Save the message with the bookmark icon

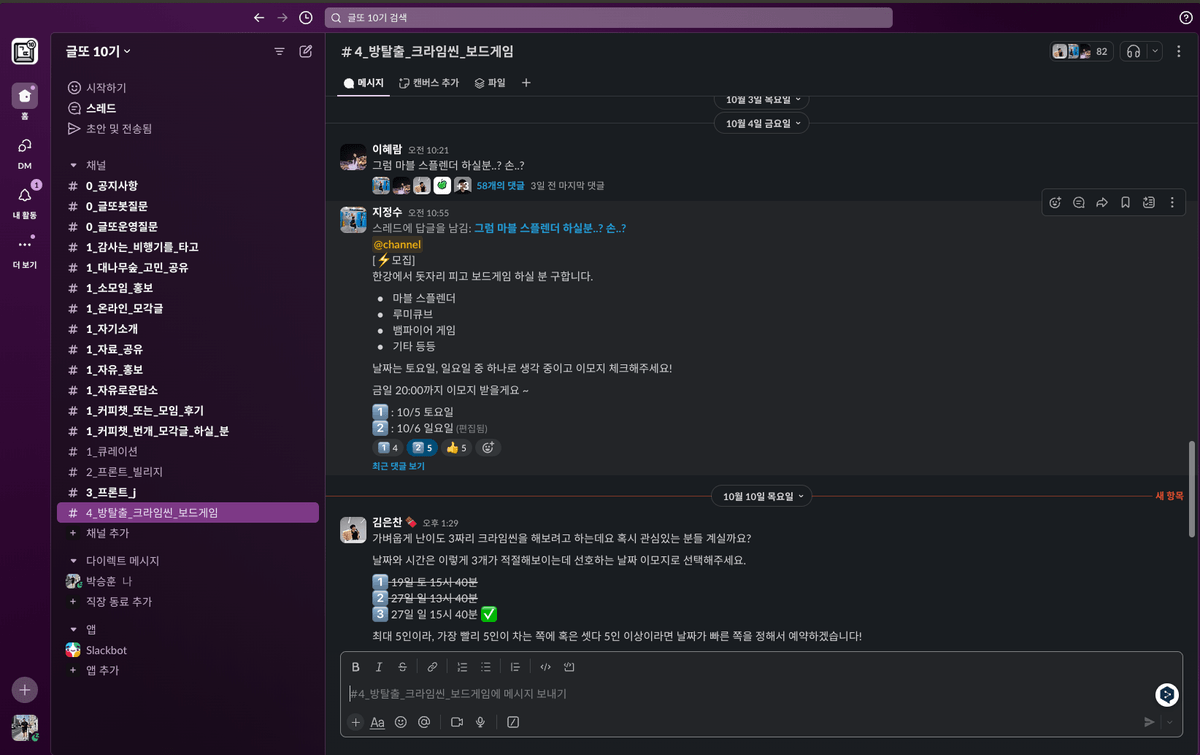[1124, 202]
